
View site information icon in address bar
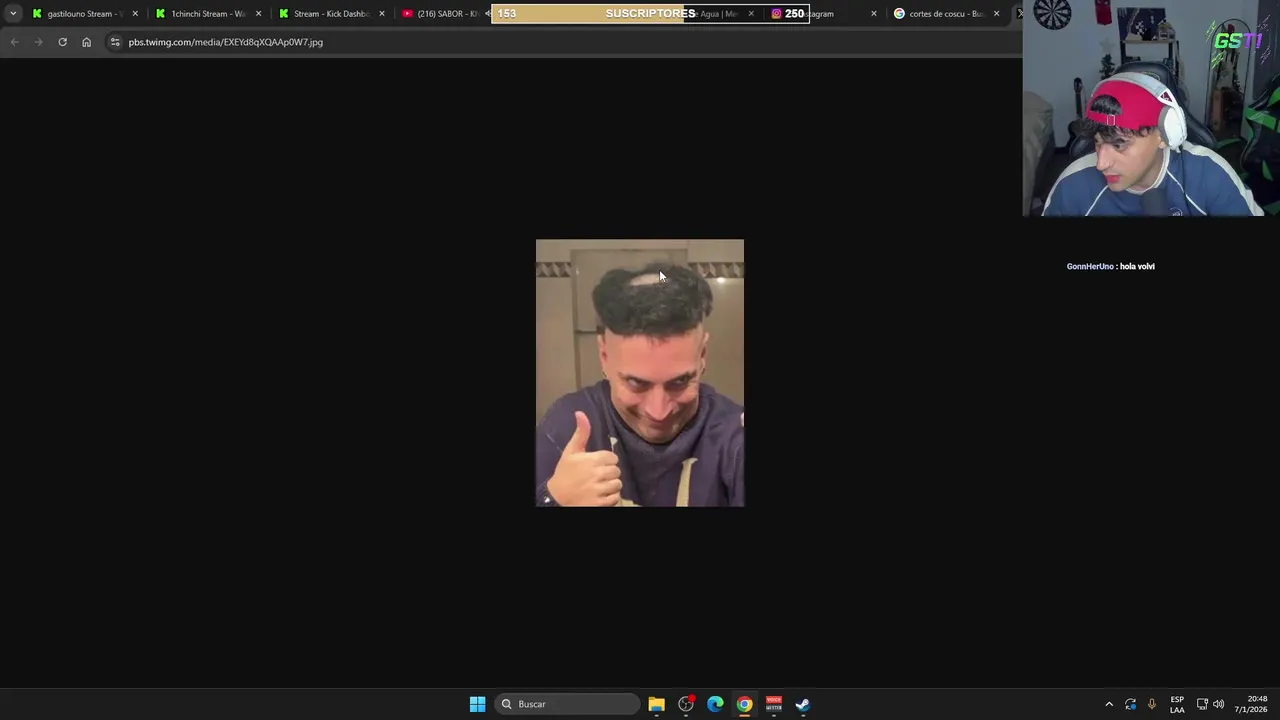[x=115, y=42]
